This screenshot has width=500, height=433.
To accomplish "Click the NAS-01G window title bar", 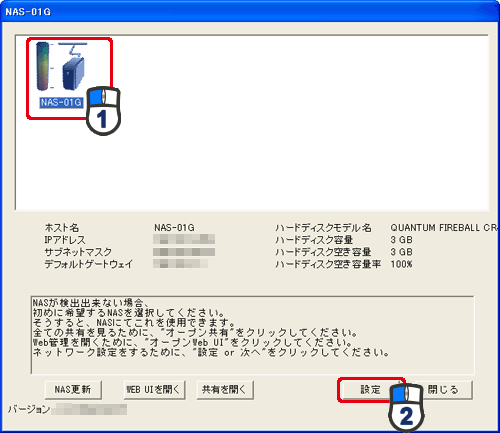I will point(250,12).
